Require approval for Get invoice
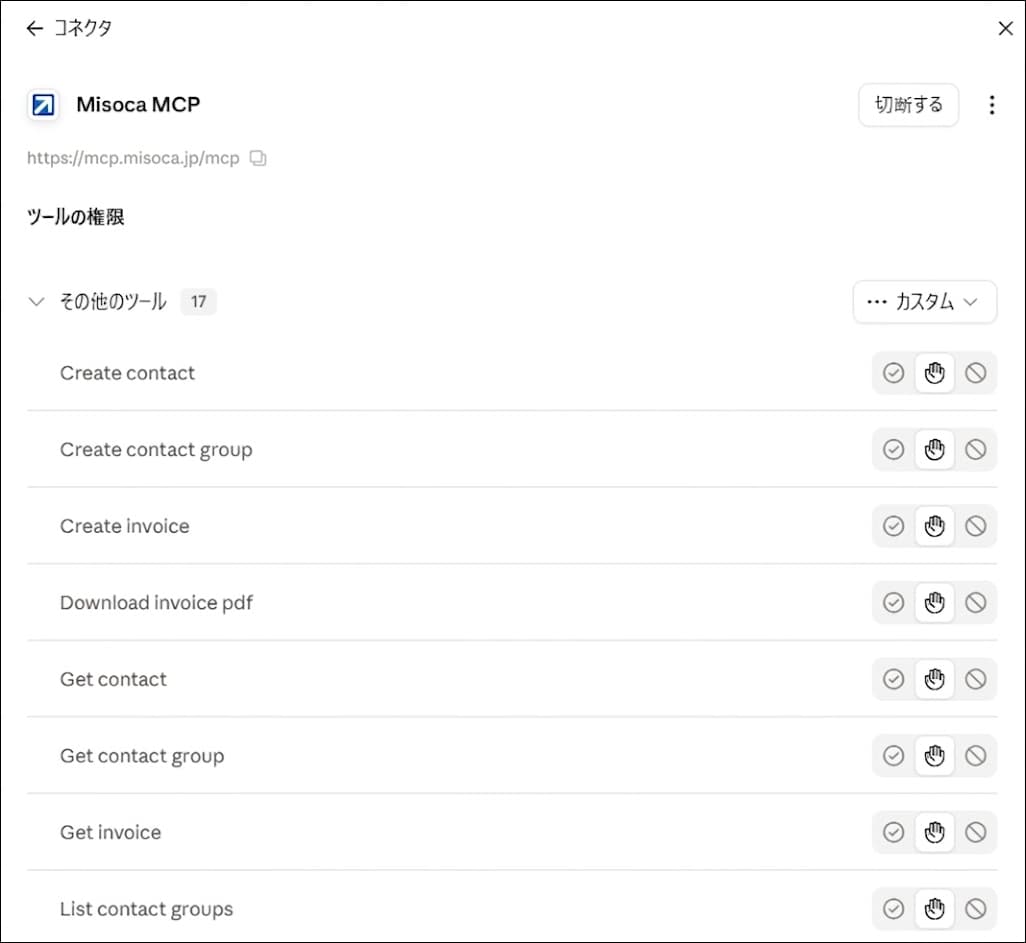1026x943 pixels. click(x=934, y=832)
